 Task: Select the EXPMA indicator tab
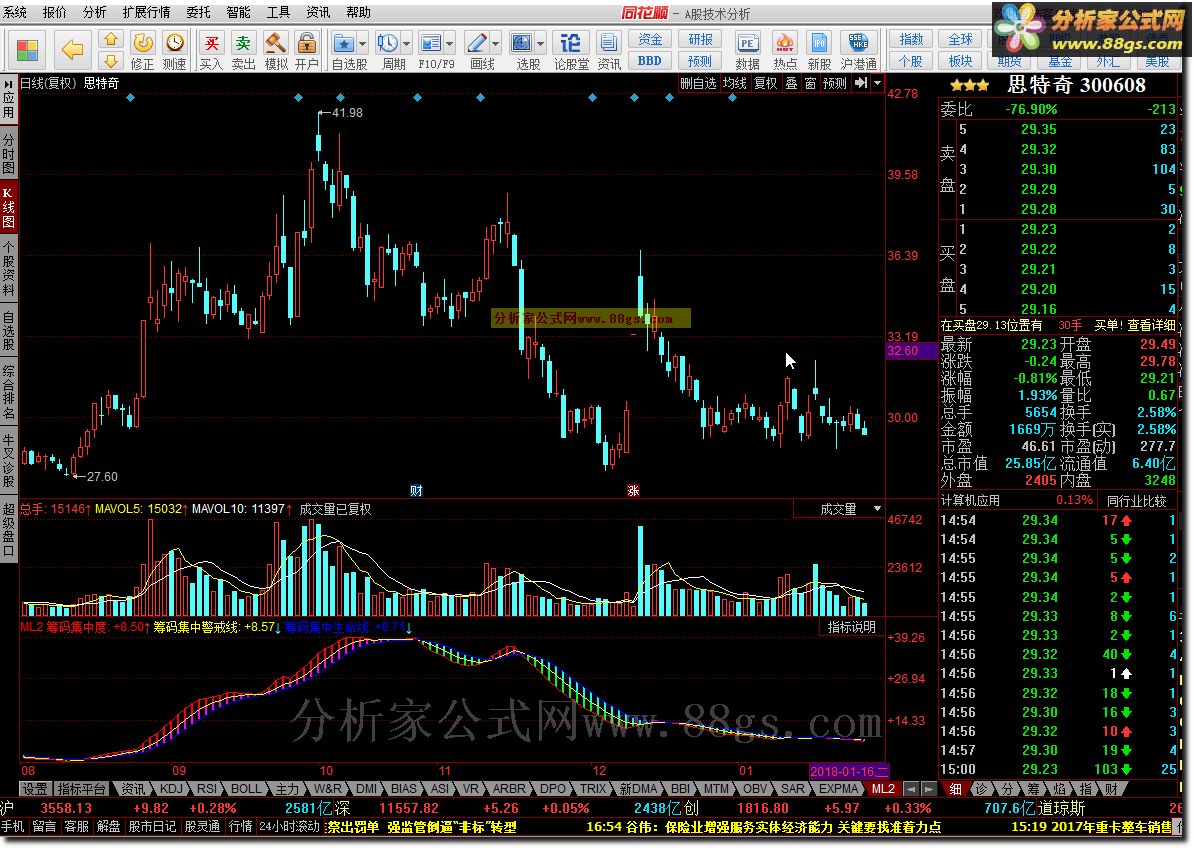point(838,789)
